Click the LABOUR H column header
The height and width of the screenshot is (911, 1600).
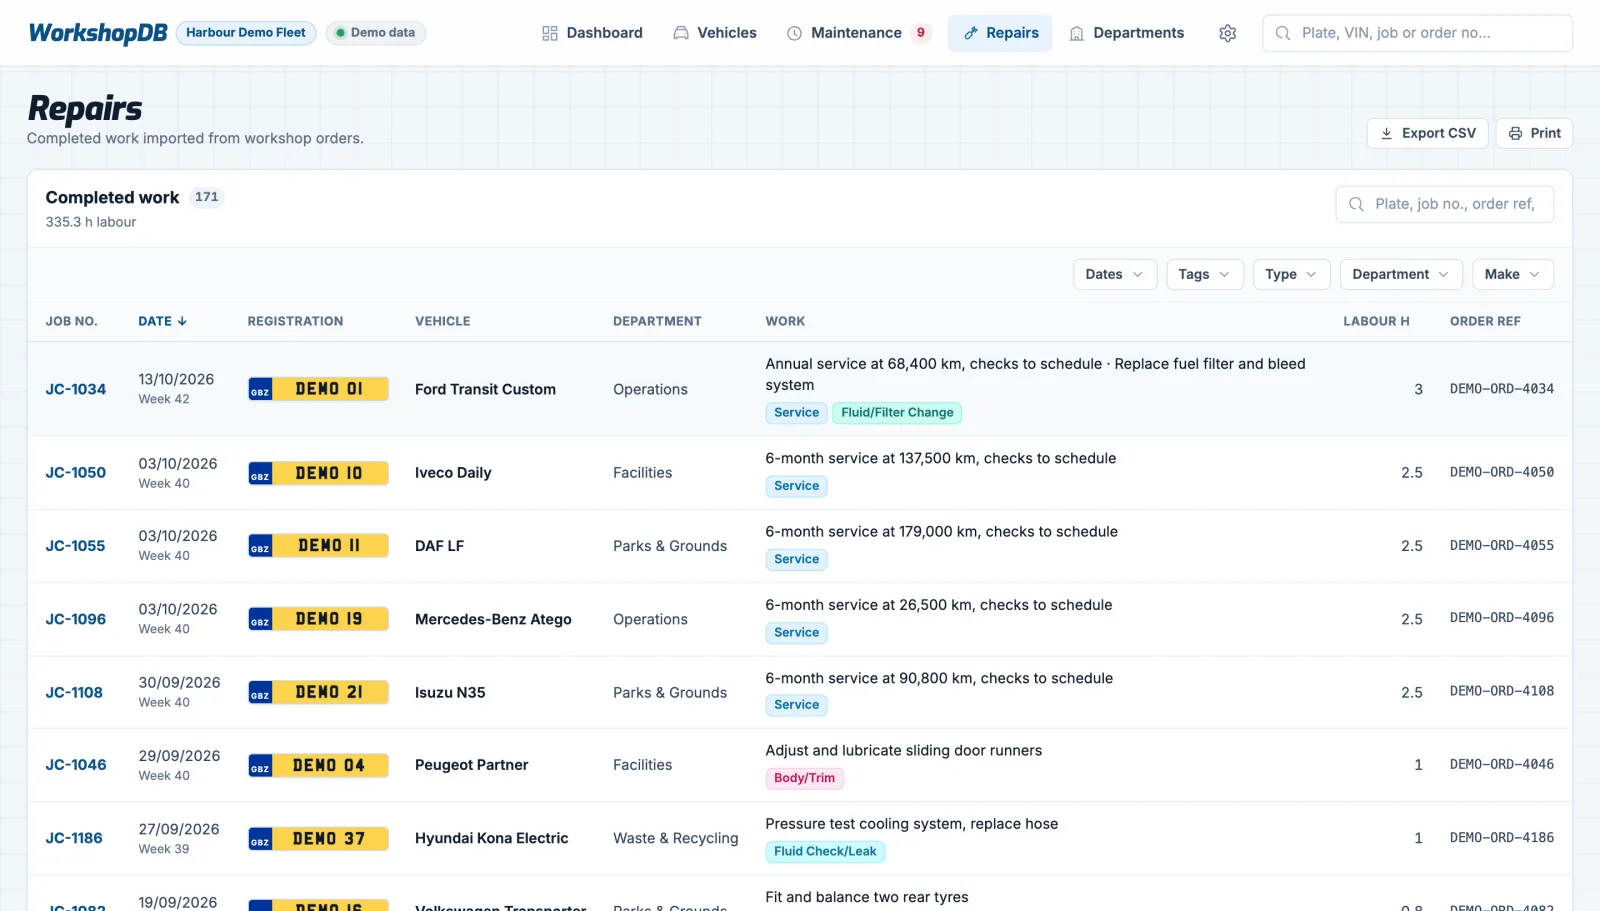pos(1376,321)
